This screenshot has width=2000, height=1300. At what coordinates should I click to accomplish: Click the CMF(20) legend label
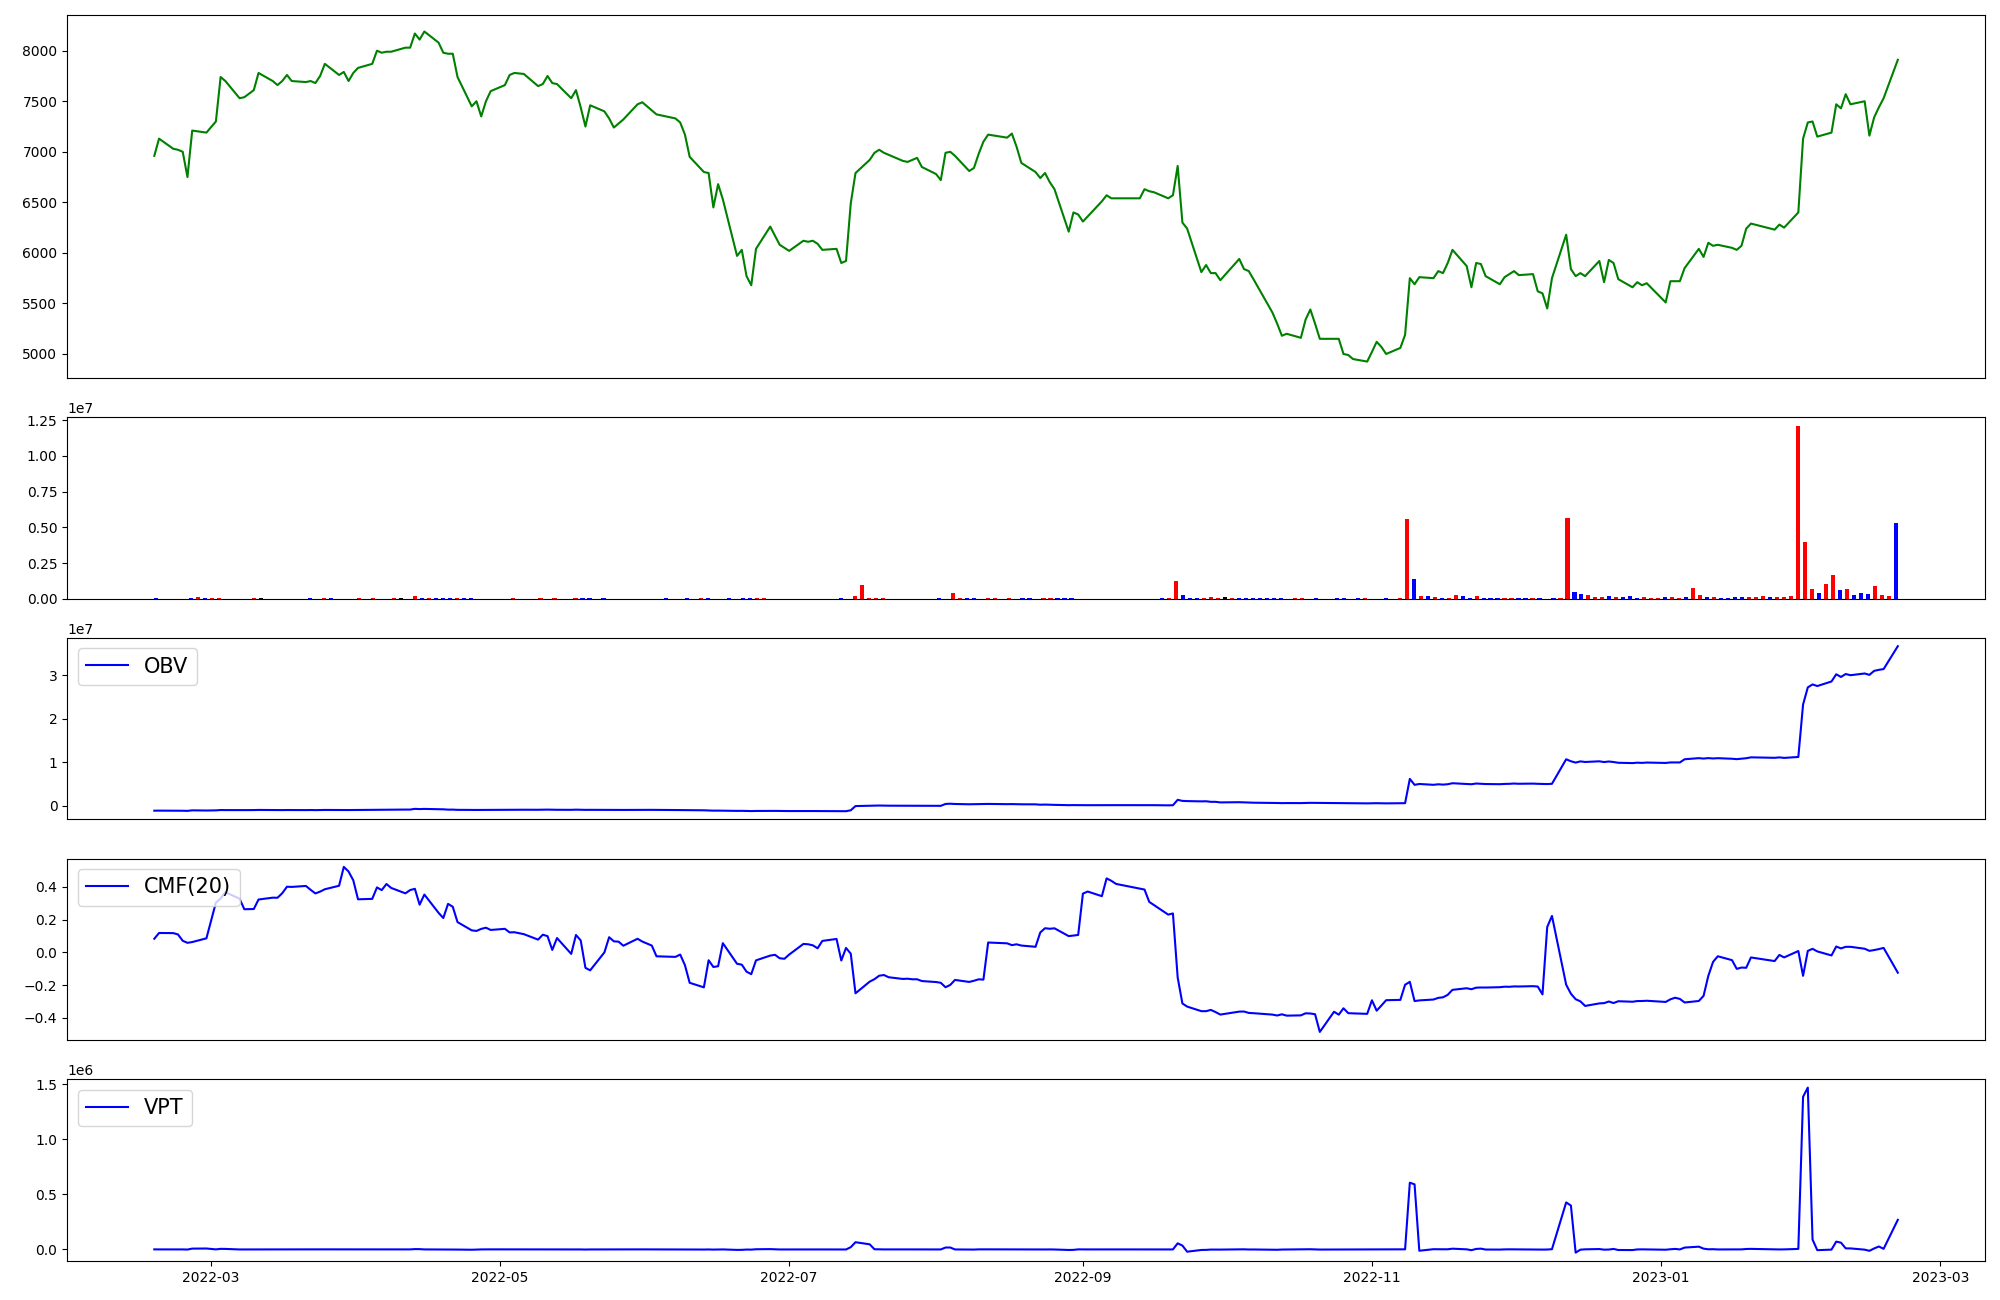(x=186, y=886)
